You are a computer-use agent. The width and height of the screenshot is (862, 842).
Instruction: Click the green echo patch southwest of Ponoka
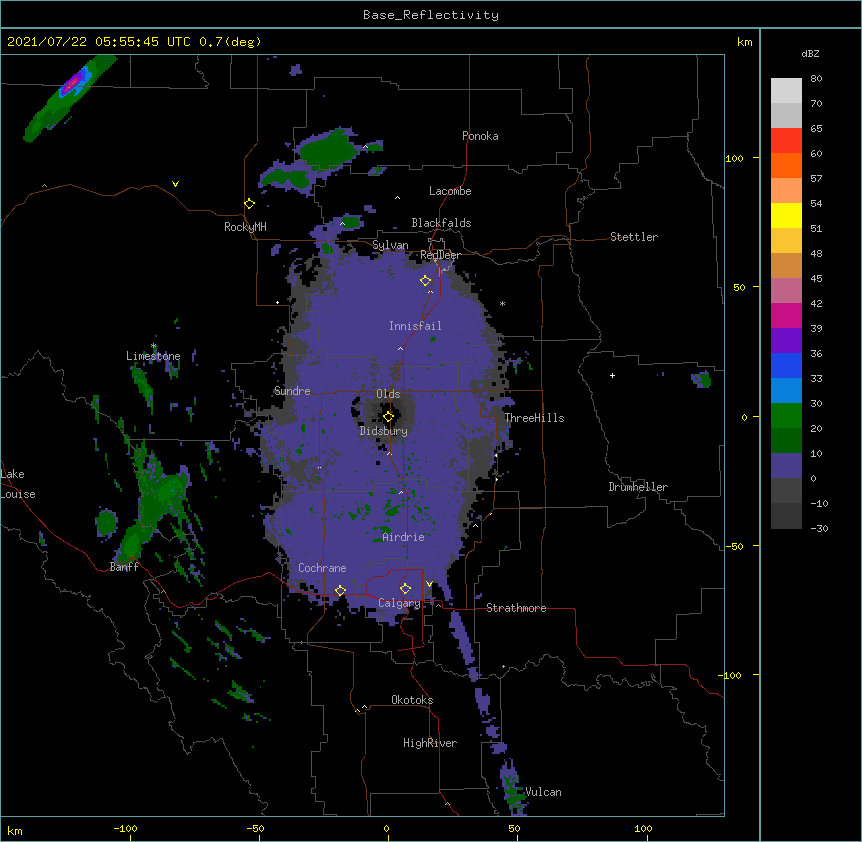click(328, 149)
